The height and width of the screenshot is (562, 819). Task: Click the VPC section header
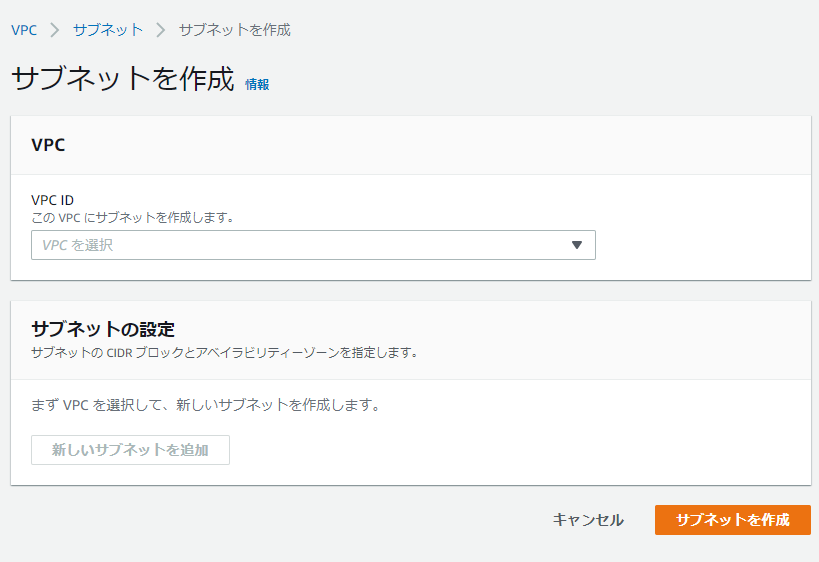pyautogui.click(x=48, y=145)
